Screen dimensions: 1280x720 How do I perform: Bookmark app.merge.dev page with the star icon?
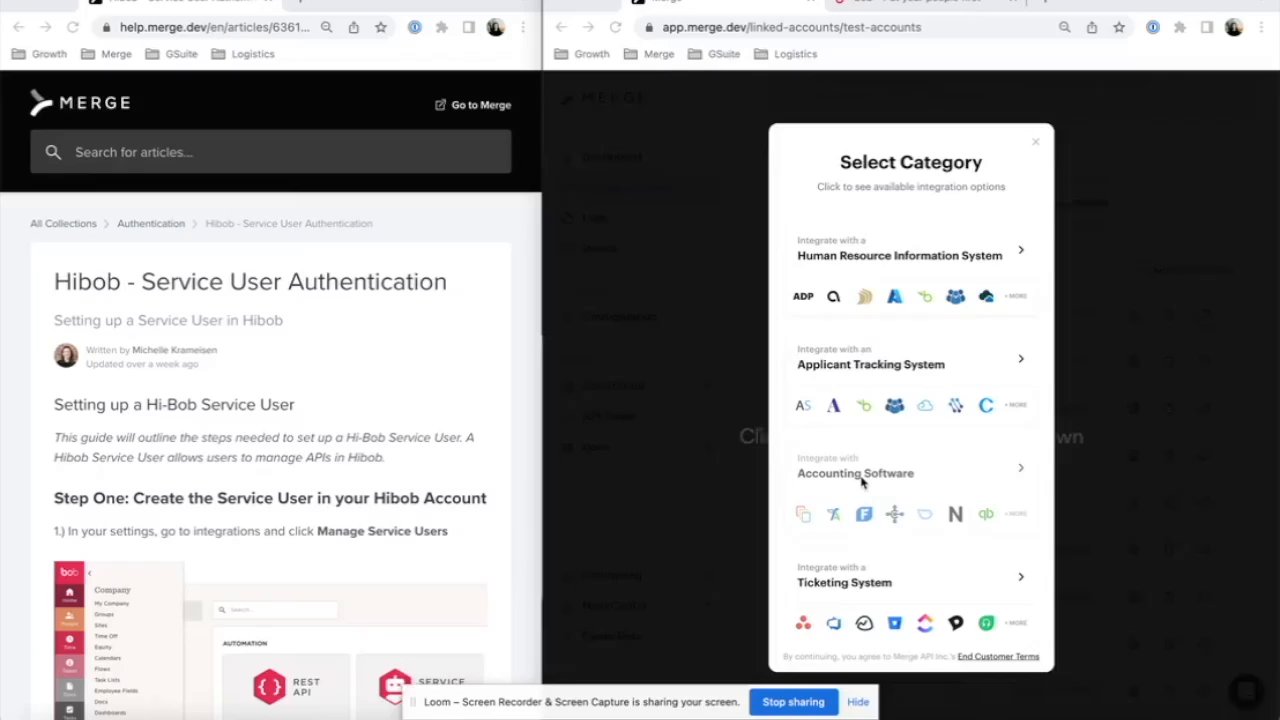click(x=1119, y=27)
